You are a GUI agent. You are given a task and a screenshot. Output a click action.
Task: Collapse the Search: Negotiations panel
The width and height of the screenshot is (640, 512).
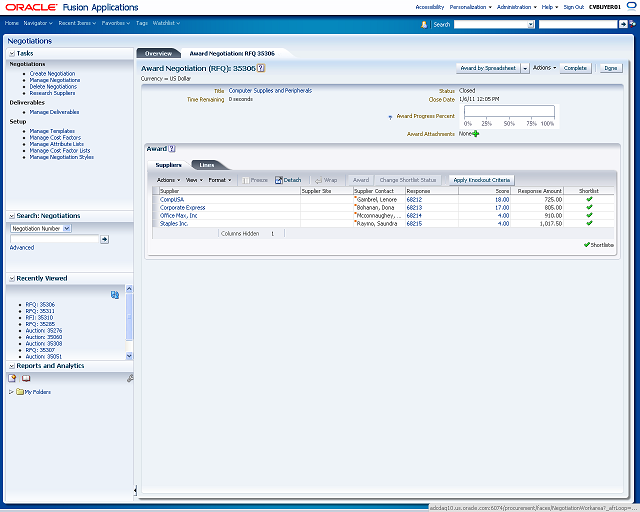(x=12, y=216)
